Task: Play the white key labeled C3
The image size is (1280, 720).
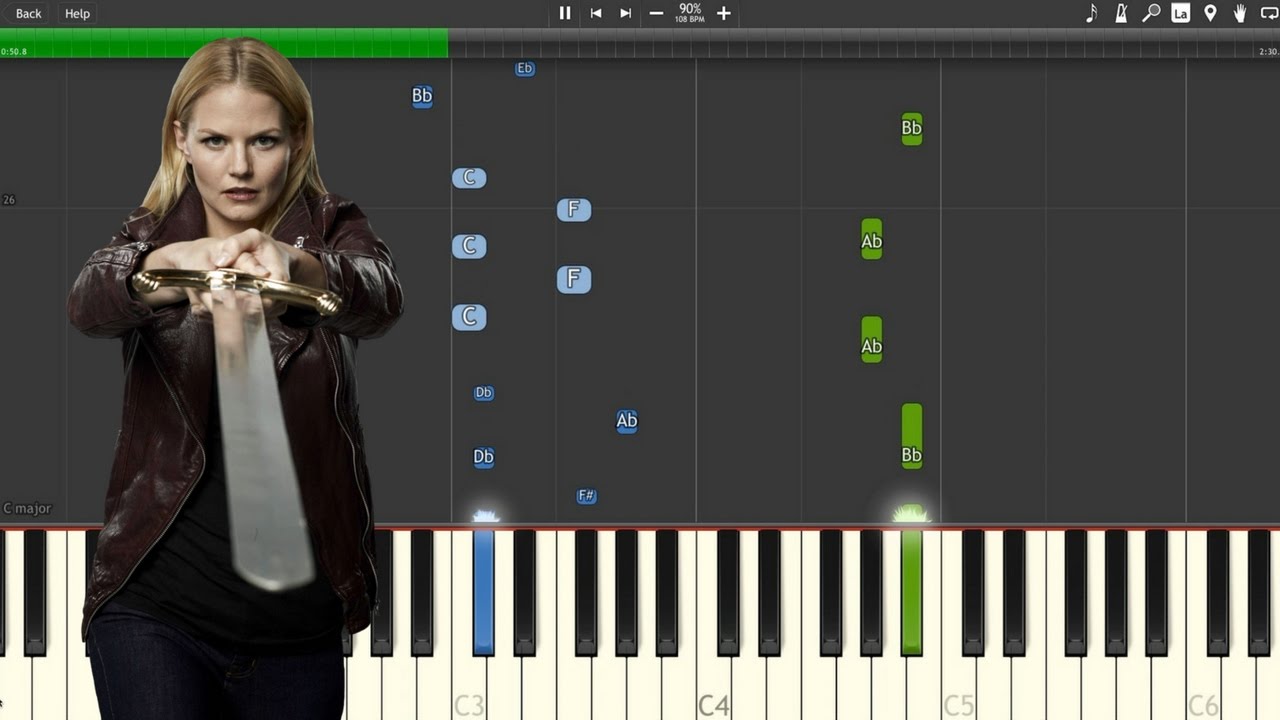Action: (468, 690)
